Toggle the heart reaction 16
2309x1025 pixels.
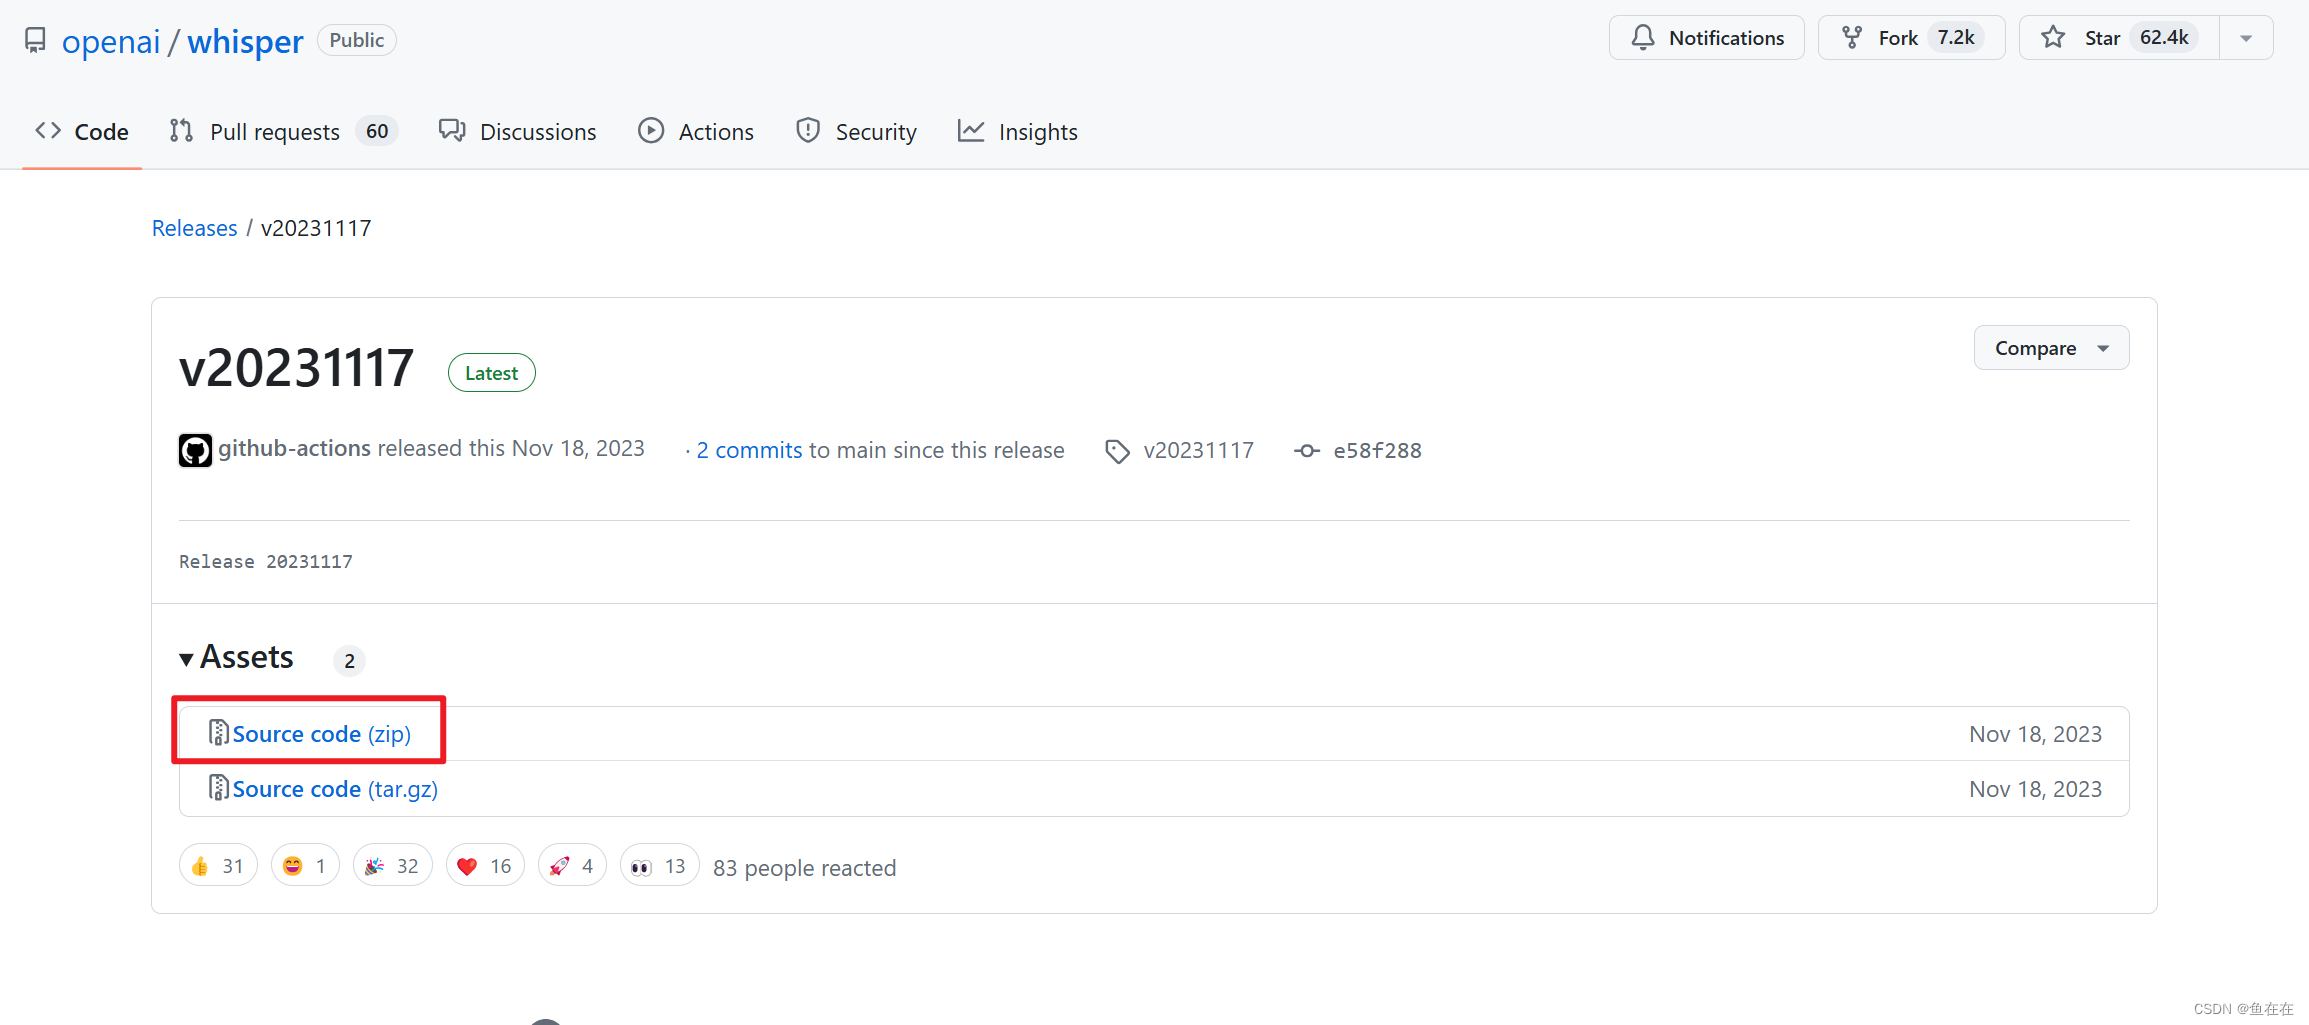pos(485,866)
